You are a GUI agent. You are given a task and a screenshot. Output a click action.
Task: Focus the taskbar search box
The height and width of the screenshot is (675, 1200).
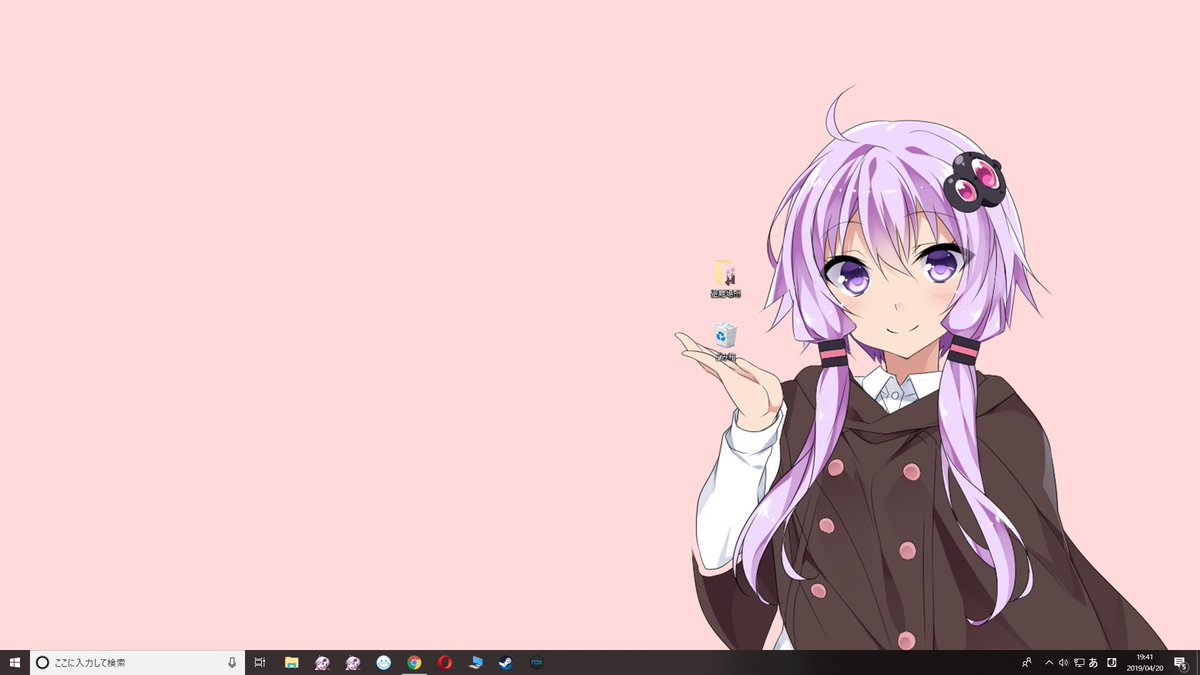coord(137,662)
